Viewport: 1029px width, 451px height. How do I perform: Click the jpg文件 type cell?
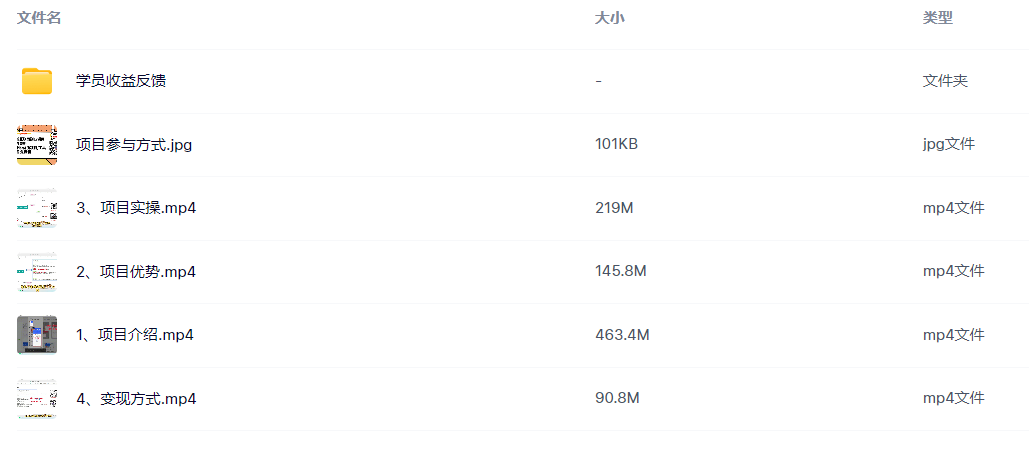[949, 145]
